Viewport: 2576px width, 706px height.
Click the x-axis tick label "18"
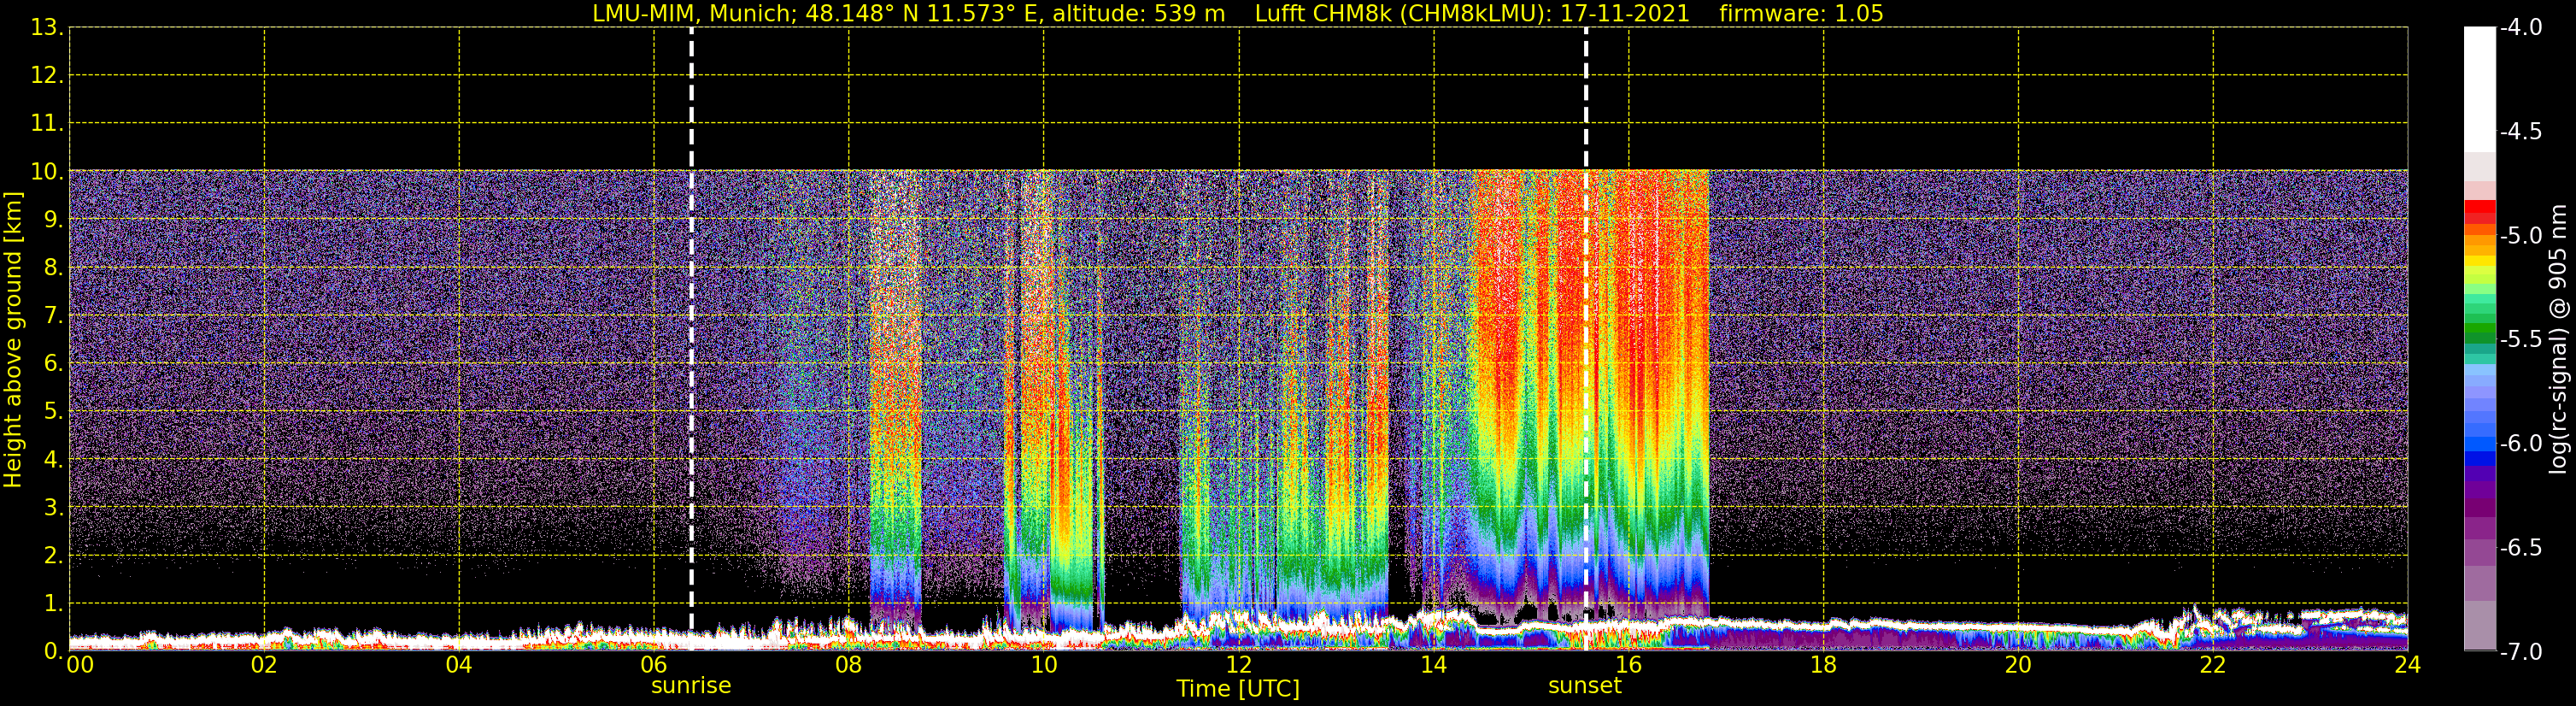(1824, 665)
